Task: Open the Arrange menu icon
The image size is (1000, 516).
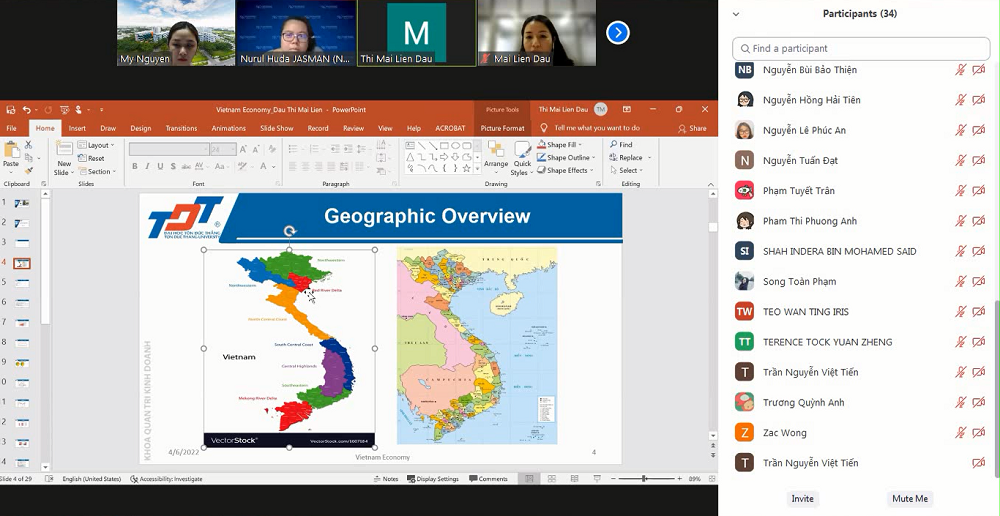Action: tap(496, 150)
